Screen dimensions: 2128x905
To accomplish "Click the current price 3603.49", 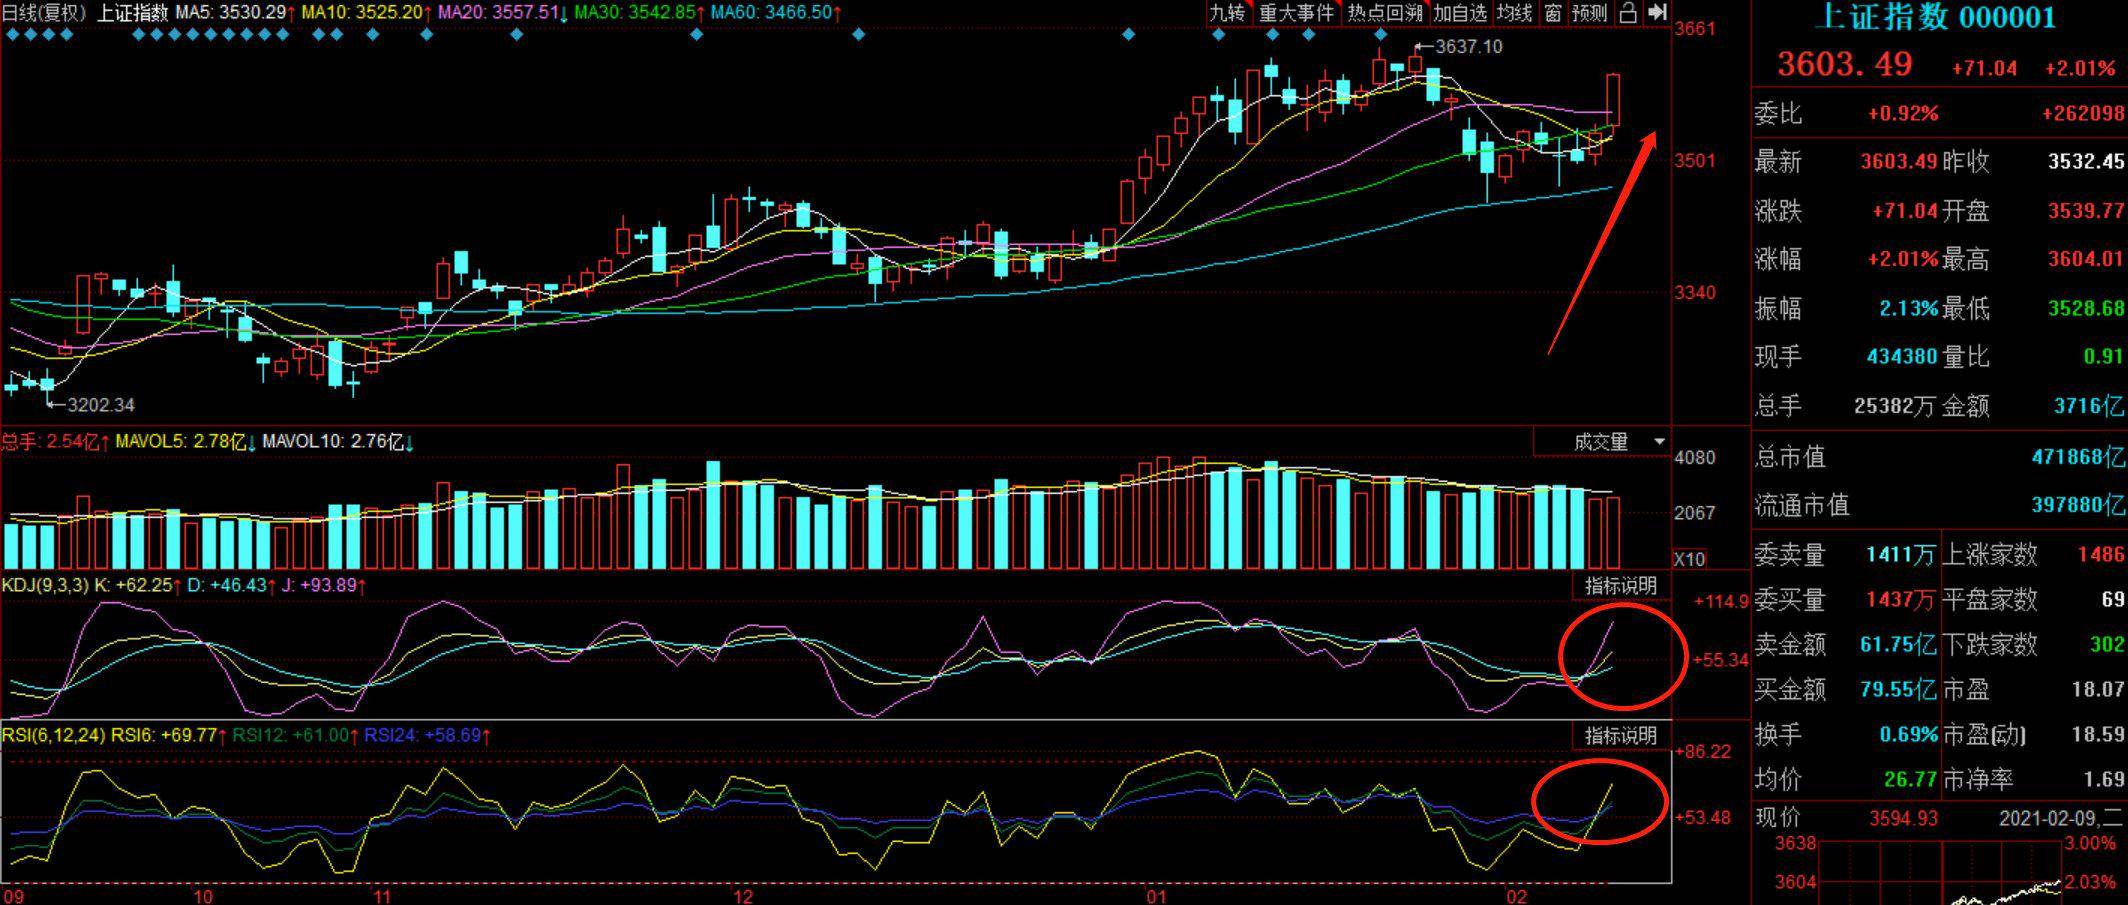I will (1844, 64).
